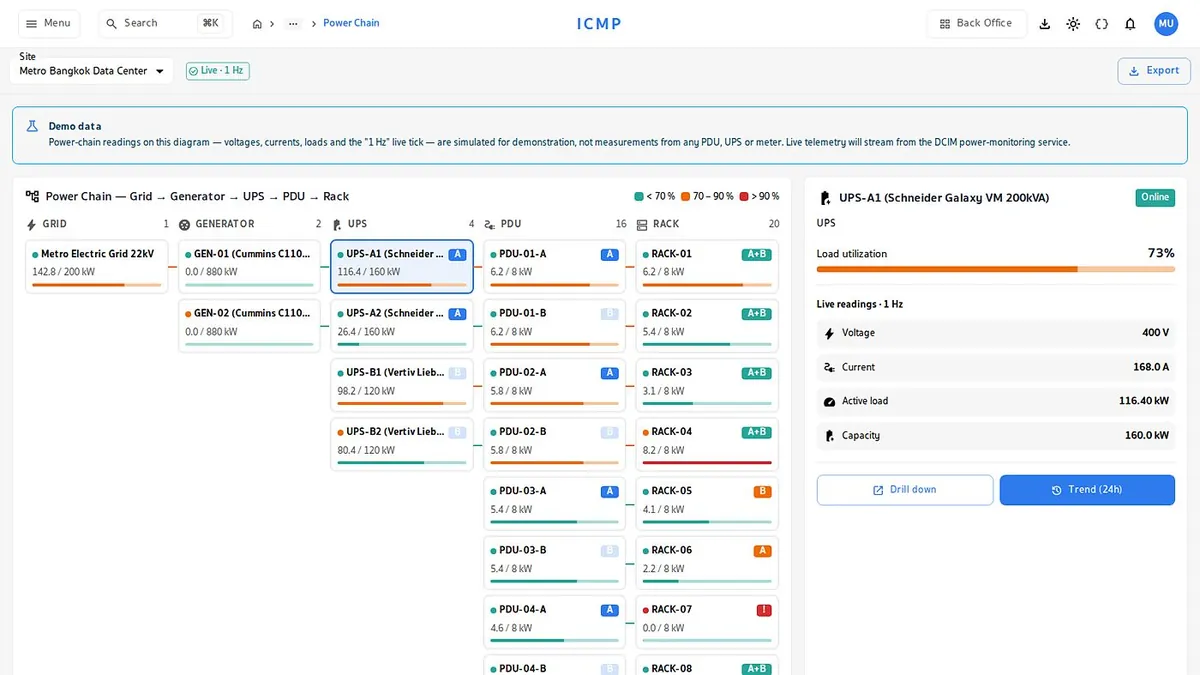The width and height of the screenshot is (1200, 675).
Task: Click the Demo data flask icon
Action: [x=33, y=126]
